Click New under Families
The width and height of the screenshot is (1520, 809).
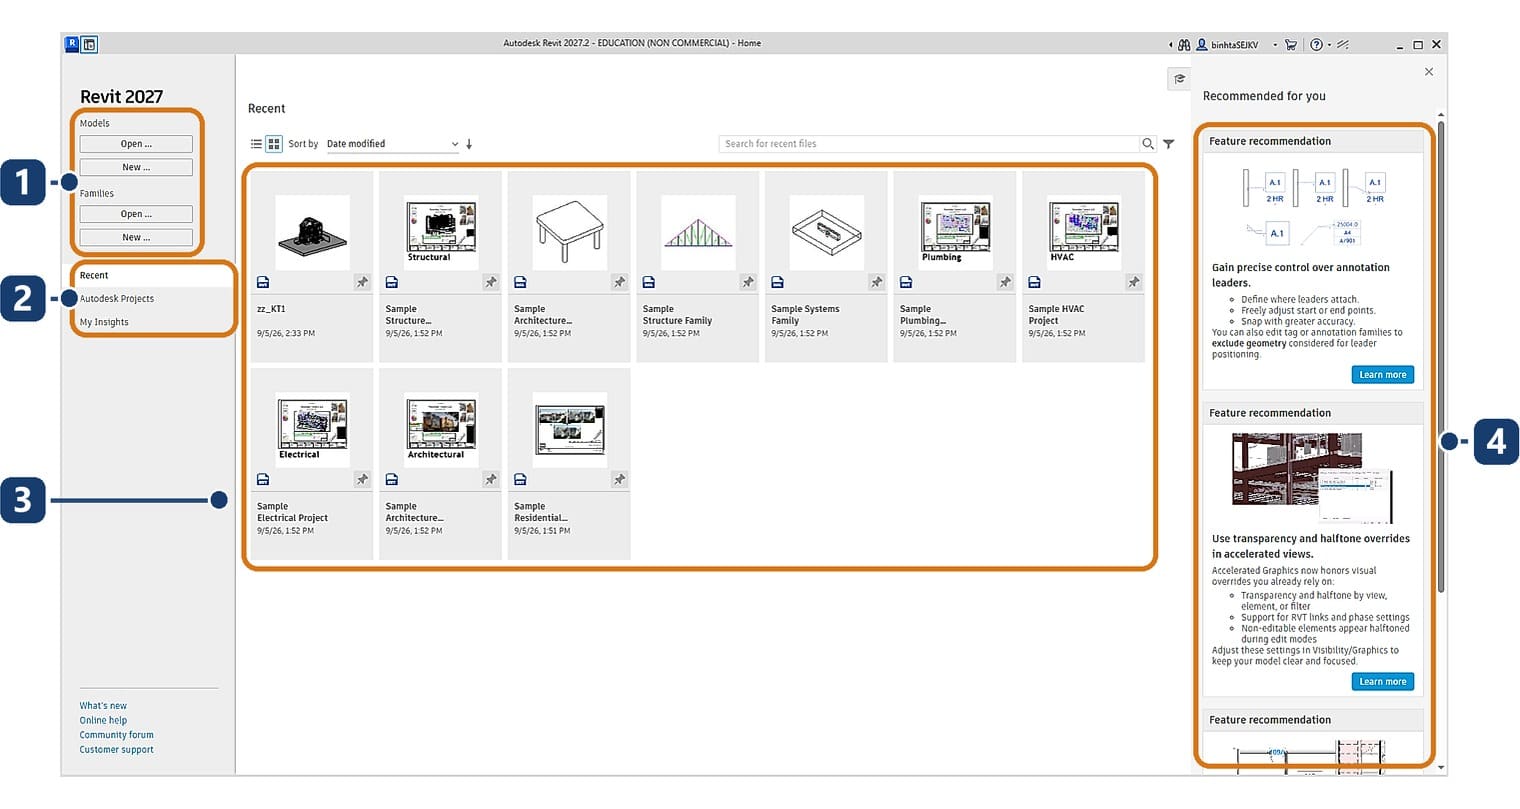[x=136, y=237]
